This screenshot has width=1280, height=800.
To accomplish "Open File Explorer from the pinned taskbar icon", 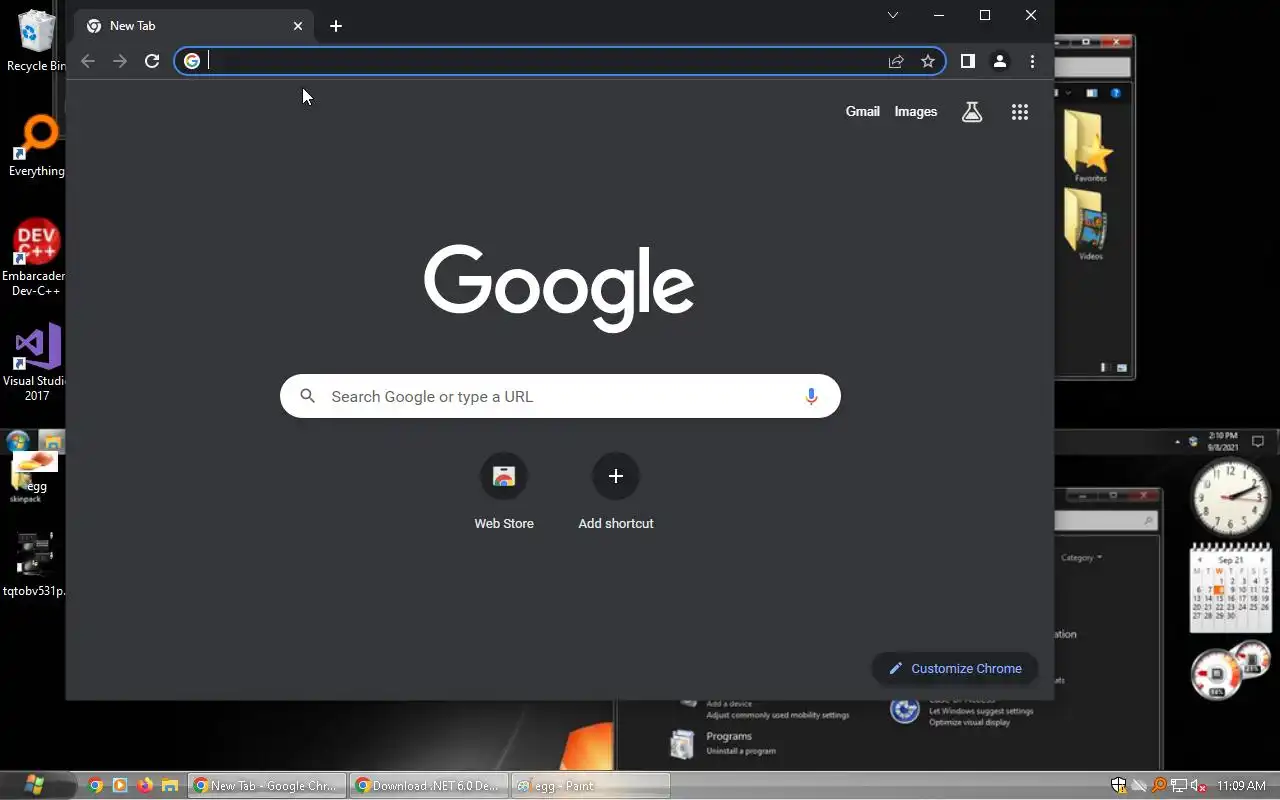I will click(170, 786).
